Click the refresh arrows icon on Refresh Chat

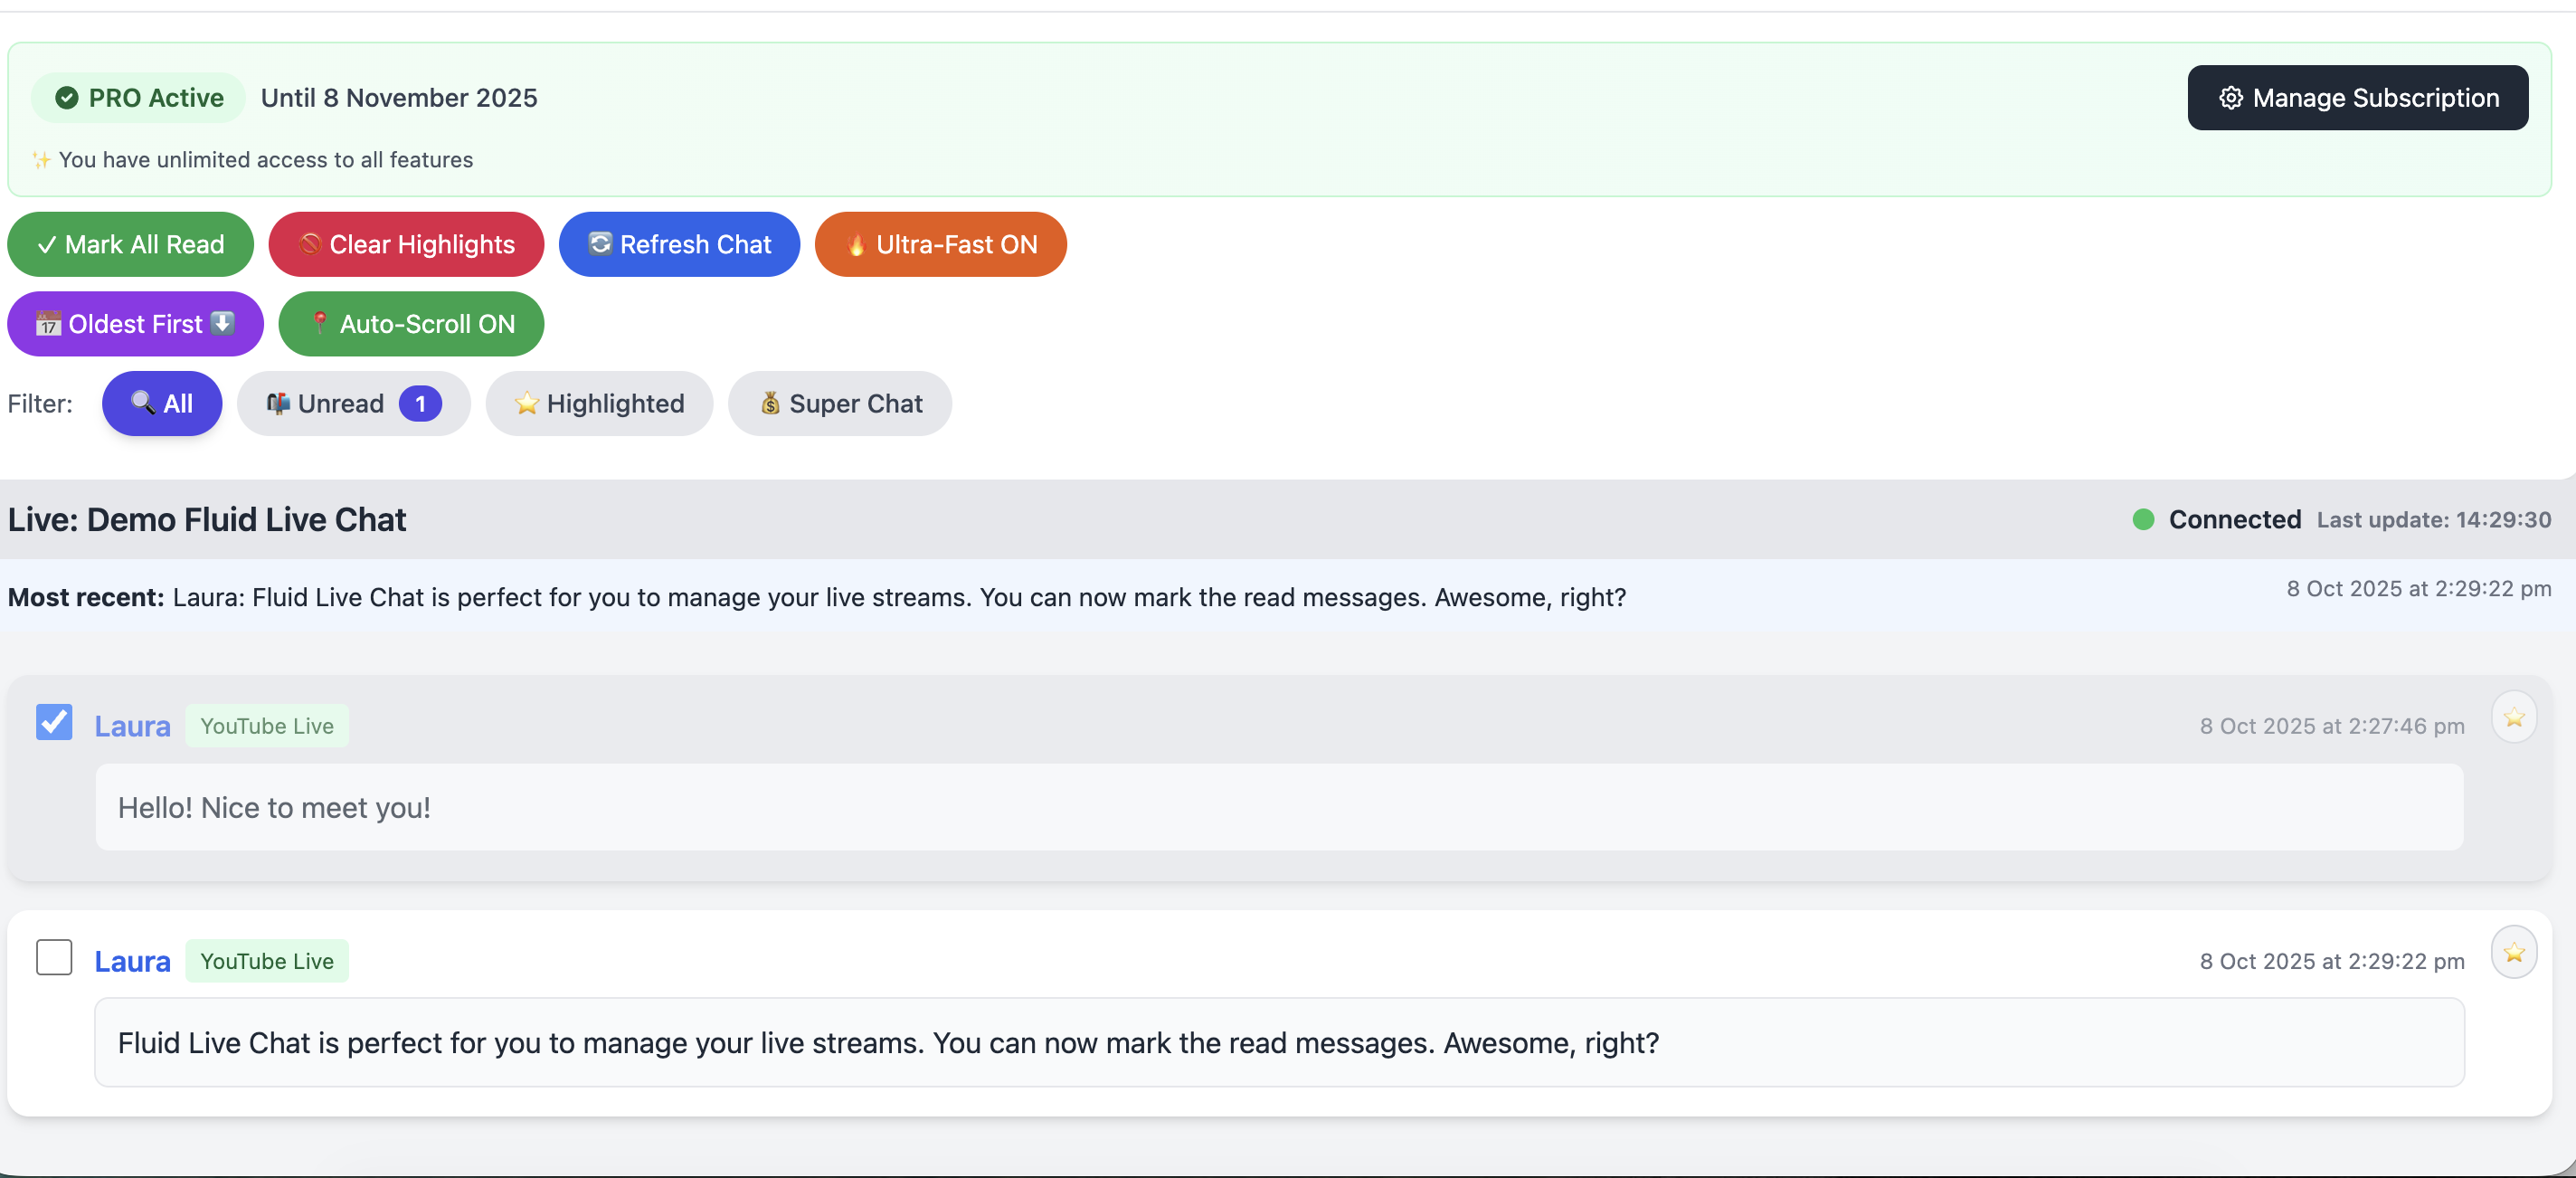(x=599, y=243)
